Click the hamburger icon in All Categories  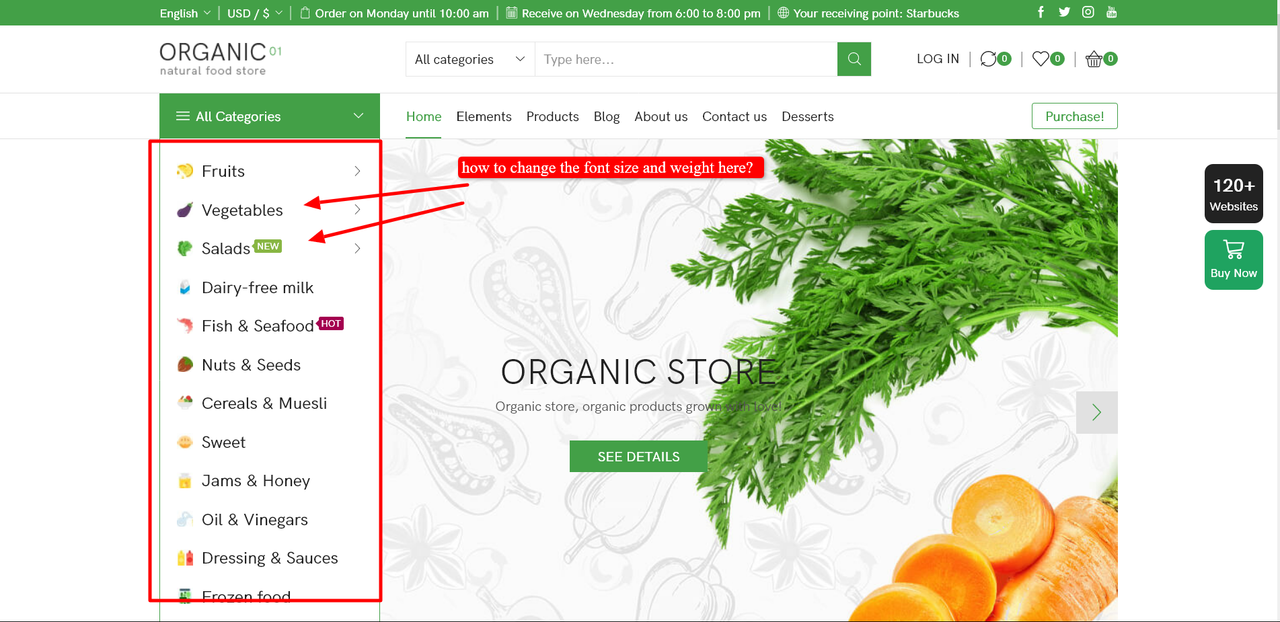(x=182, y=116)
